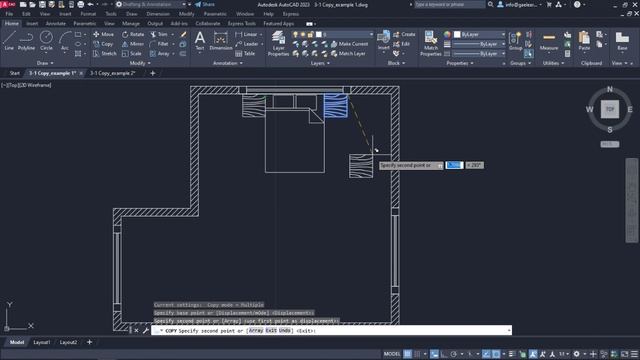Image resolution: width=640 pixels, height=360 pixels.
Task: Expand the Block panel
Action: tap(396, 63)
